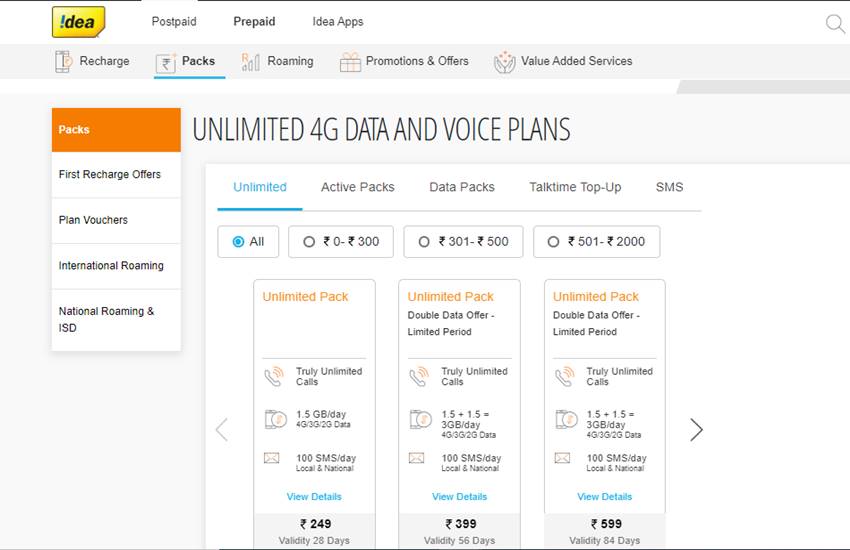This screenshot has height=550, width=850.
Task: Go to Roaming
Action: click(x=291, y=61)
